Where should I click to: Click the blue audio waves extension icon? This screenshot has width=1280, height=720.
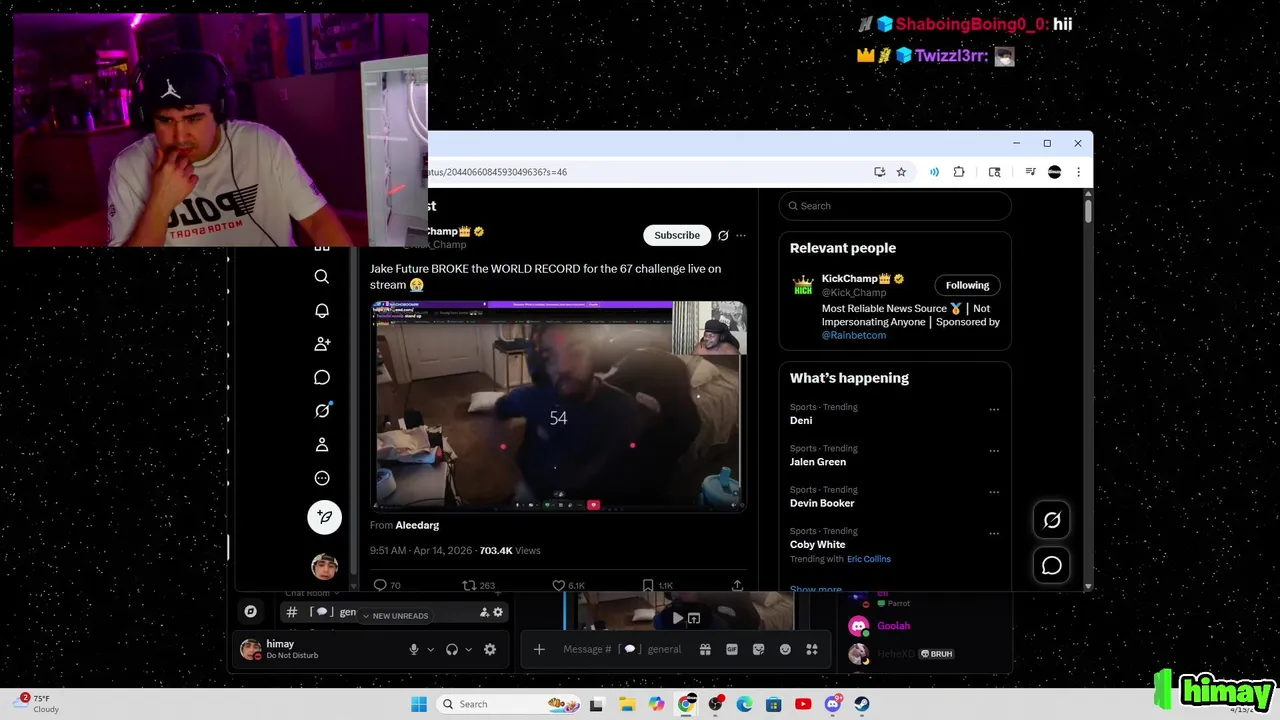(x=934, y=172)
